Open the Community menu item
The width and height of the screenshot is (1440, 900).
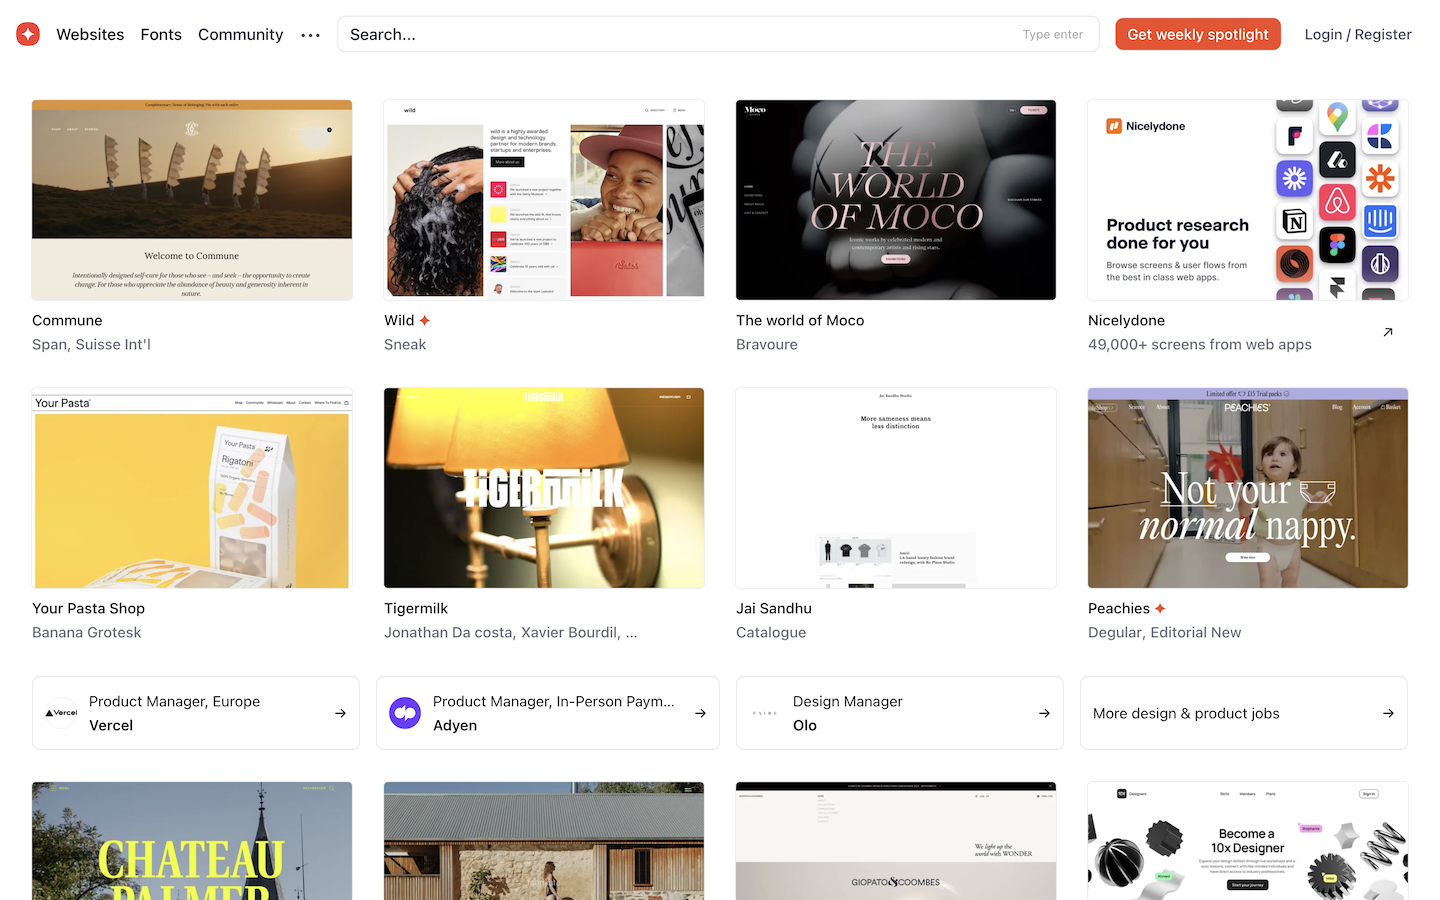(x=240, y=34)
